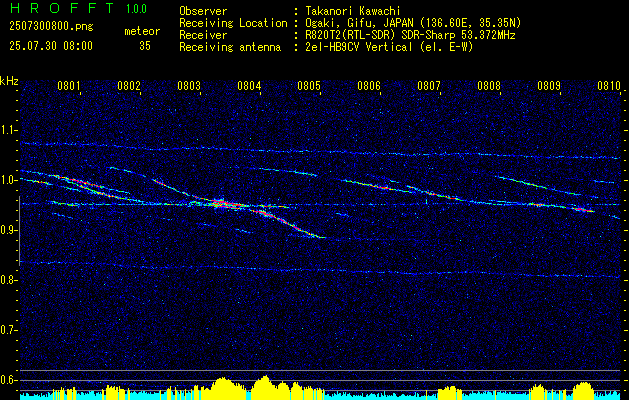Click the 0.7 frequency axis label

[8, 330]
